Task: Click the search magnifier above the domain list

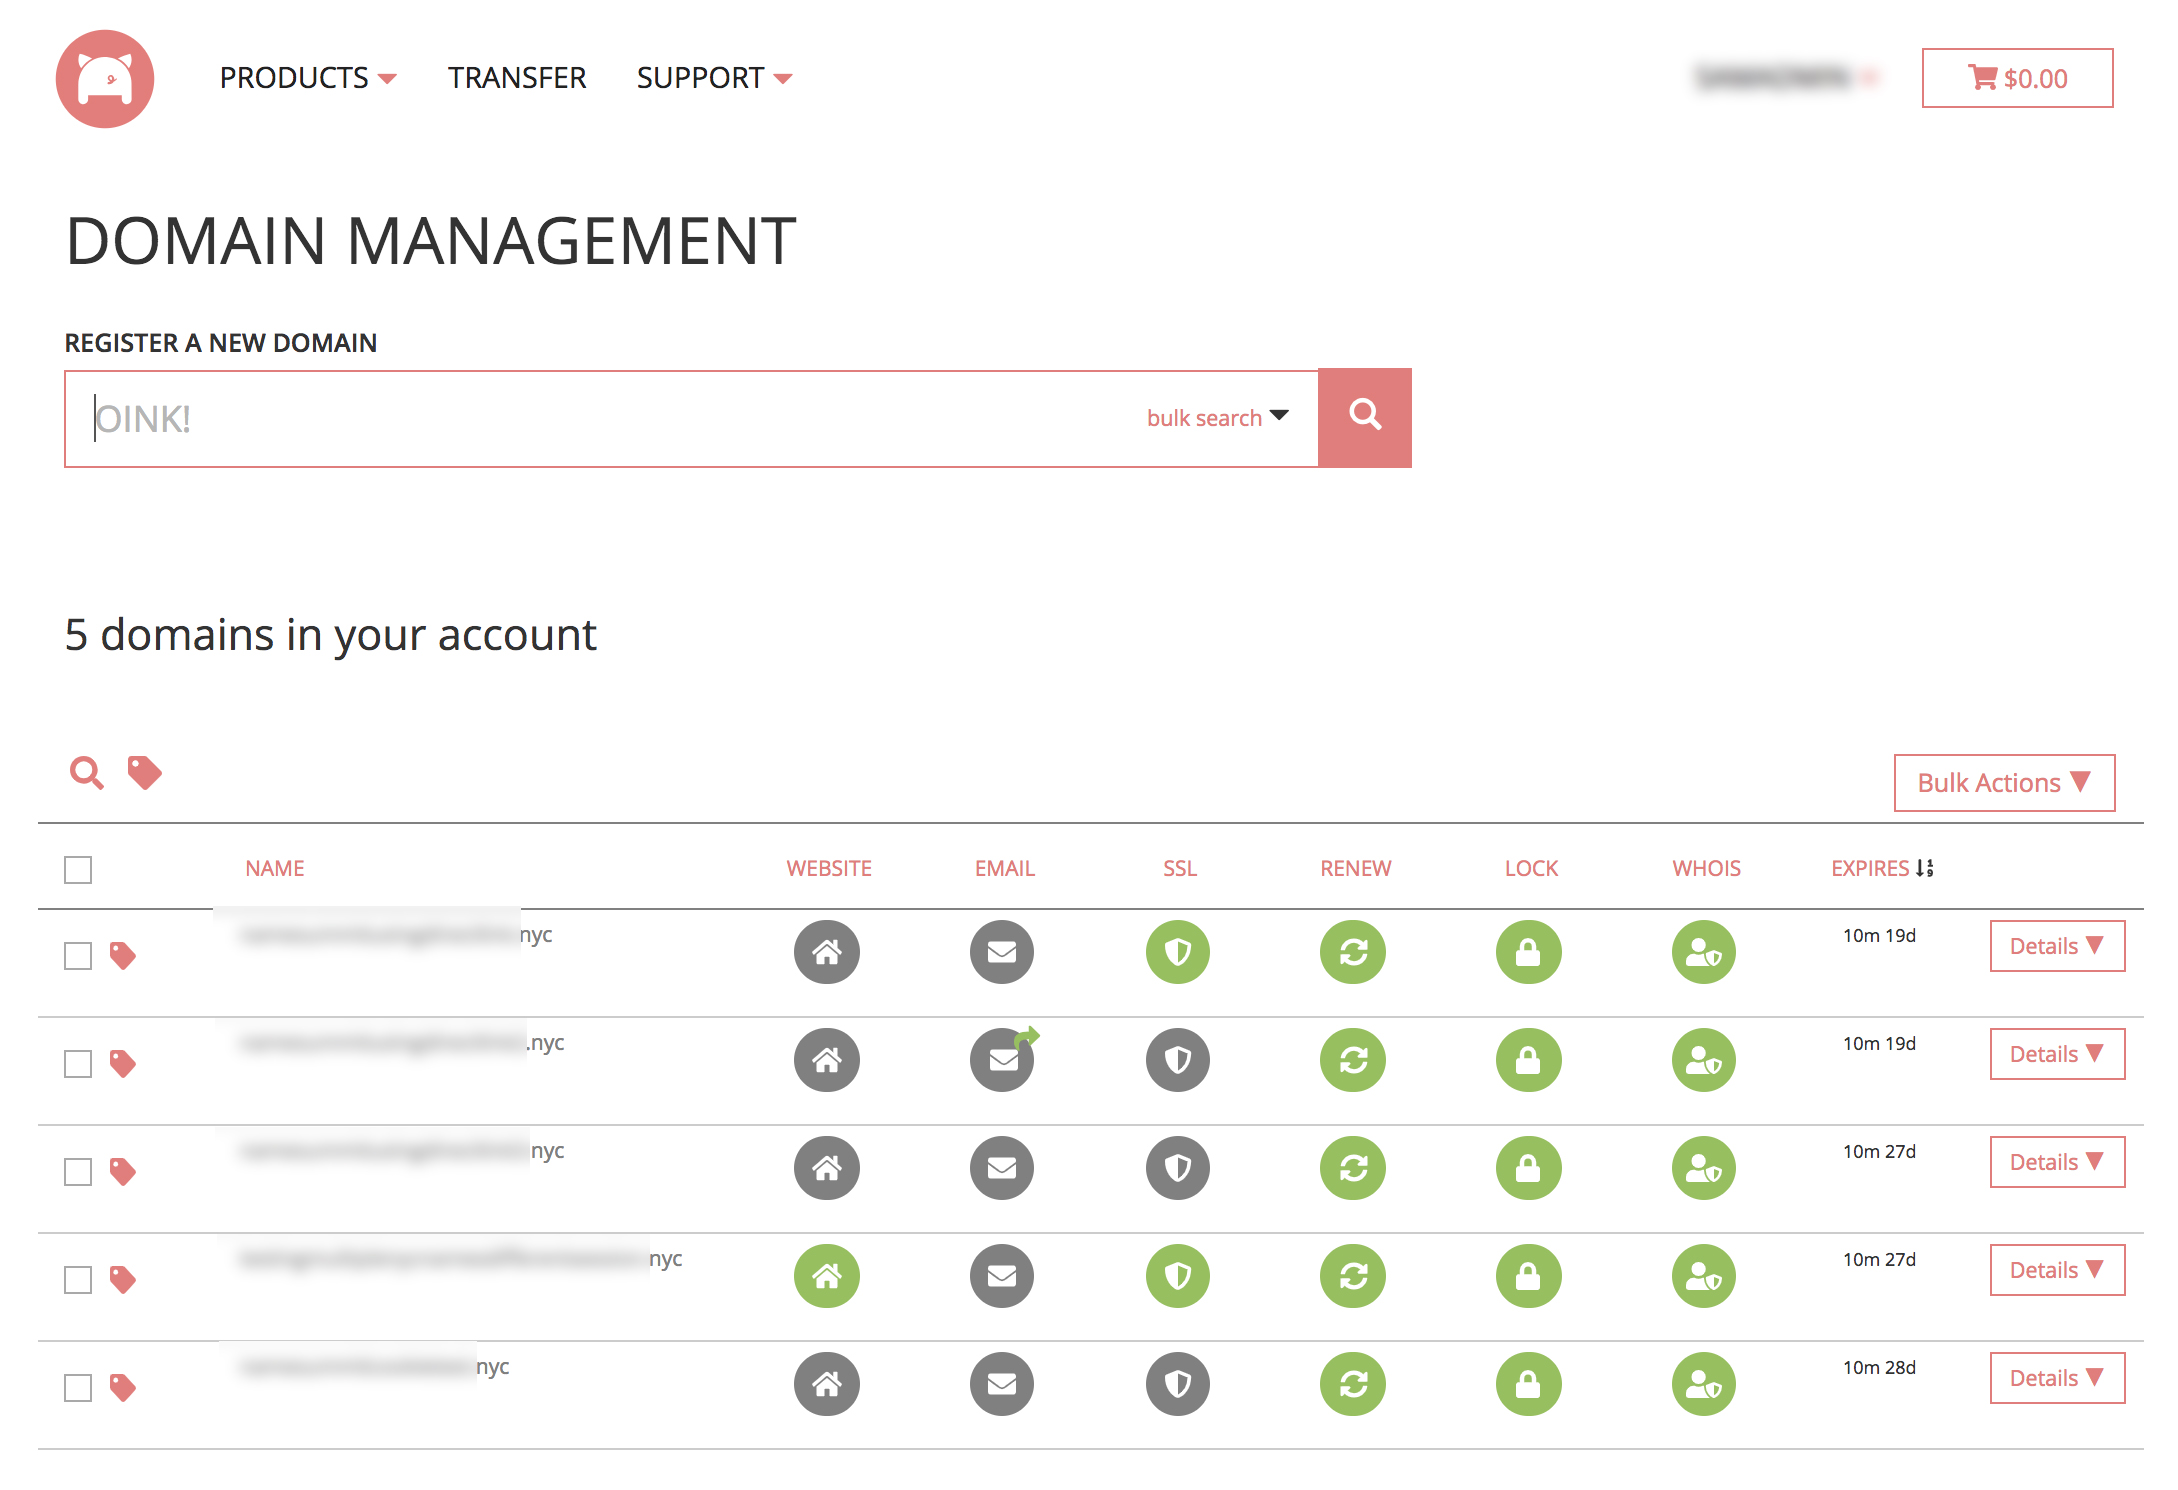Action: (x=86, y=771)
